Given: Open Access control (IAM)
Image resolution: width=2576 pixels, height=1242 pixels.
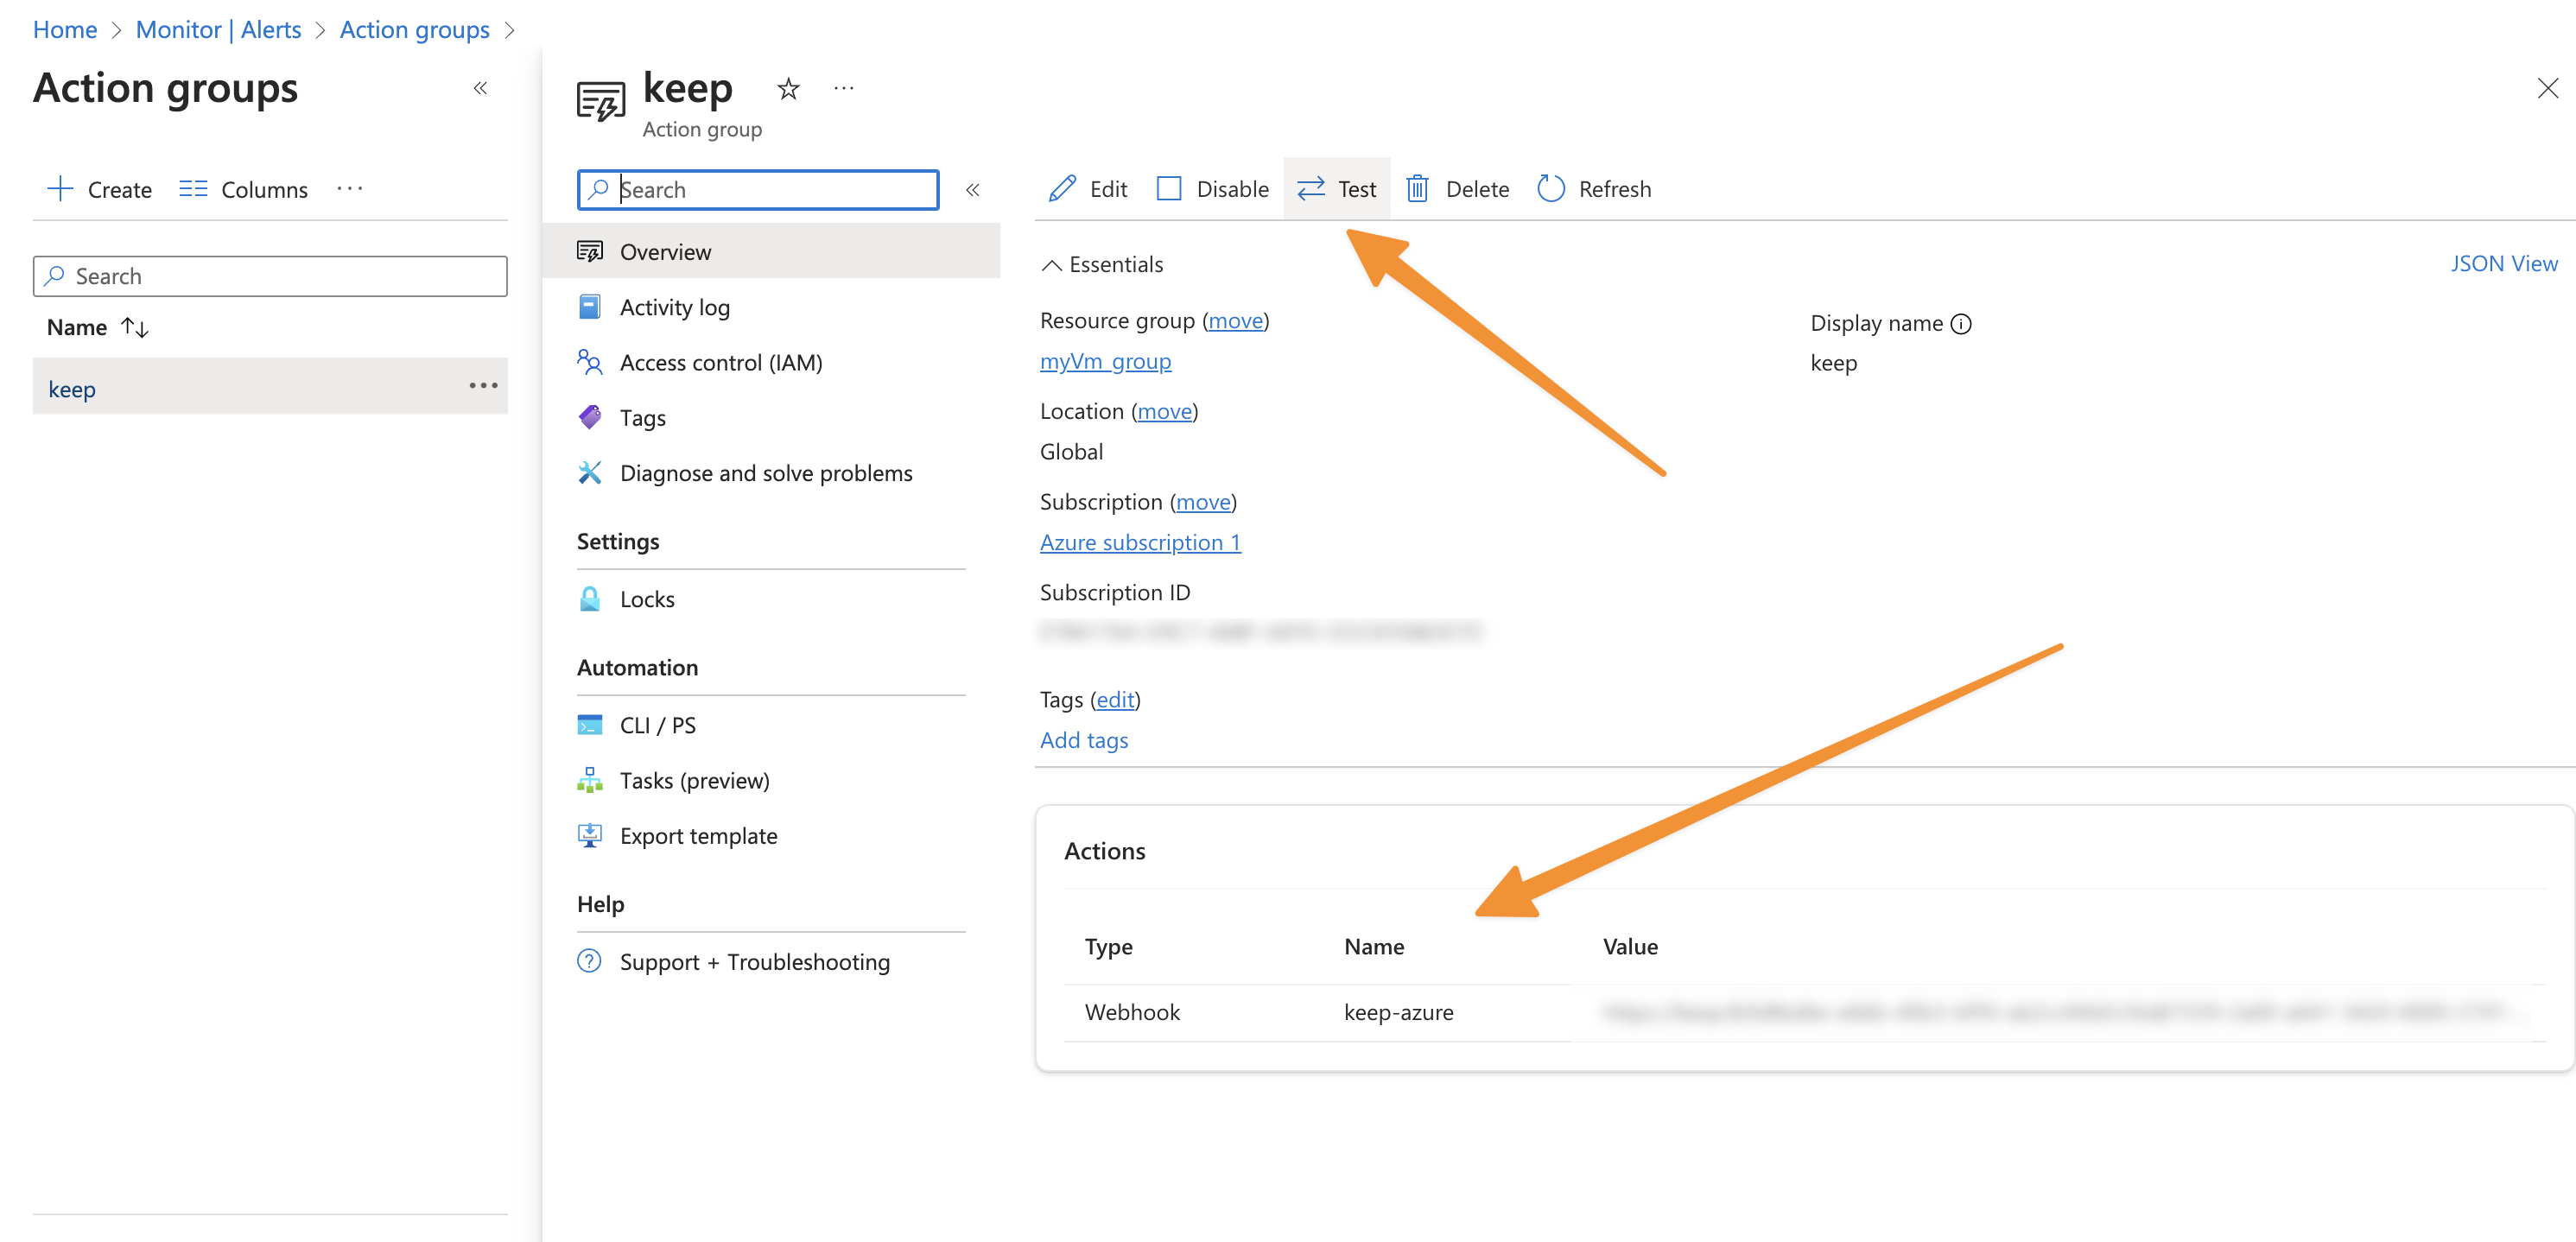Looking at the screenshot, I should 771,362.
